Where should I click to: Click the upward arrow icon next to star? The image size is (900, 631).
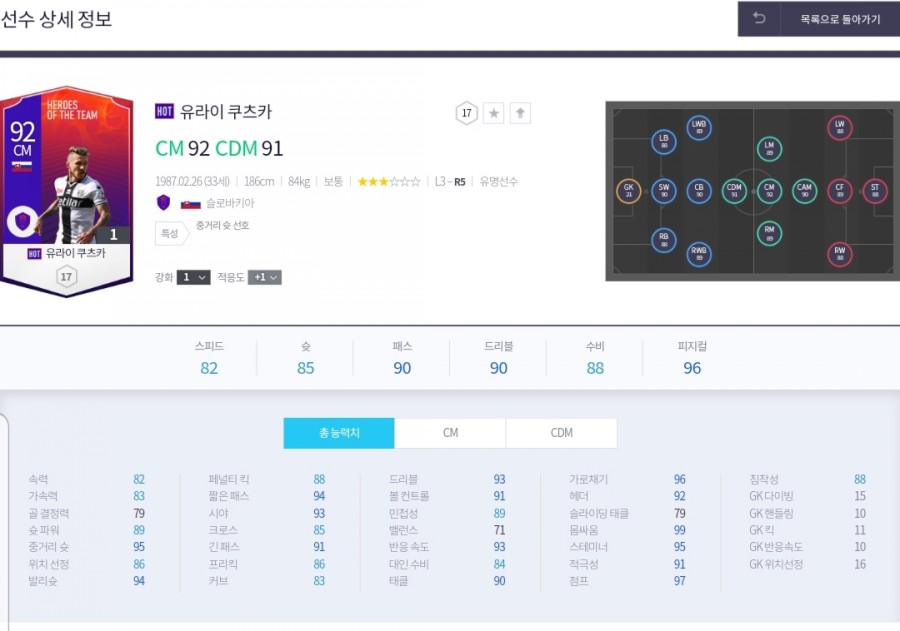point(520,113)
